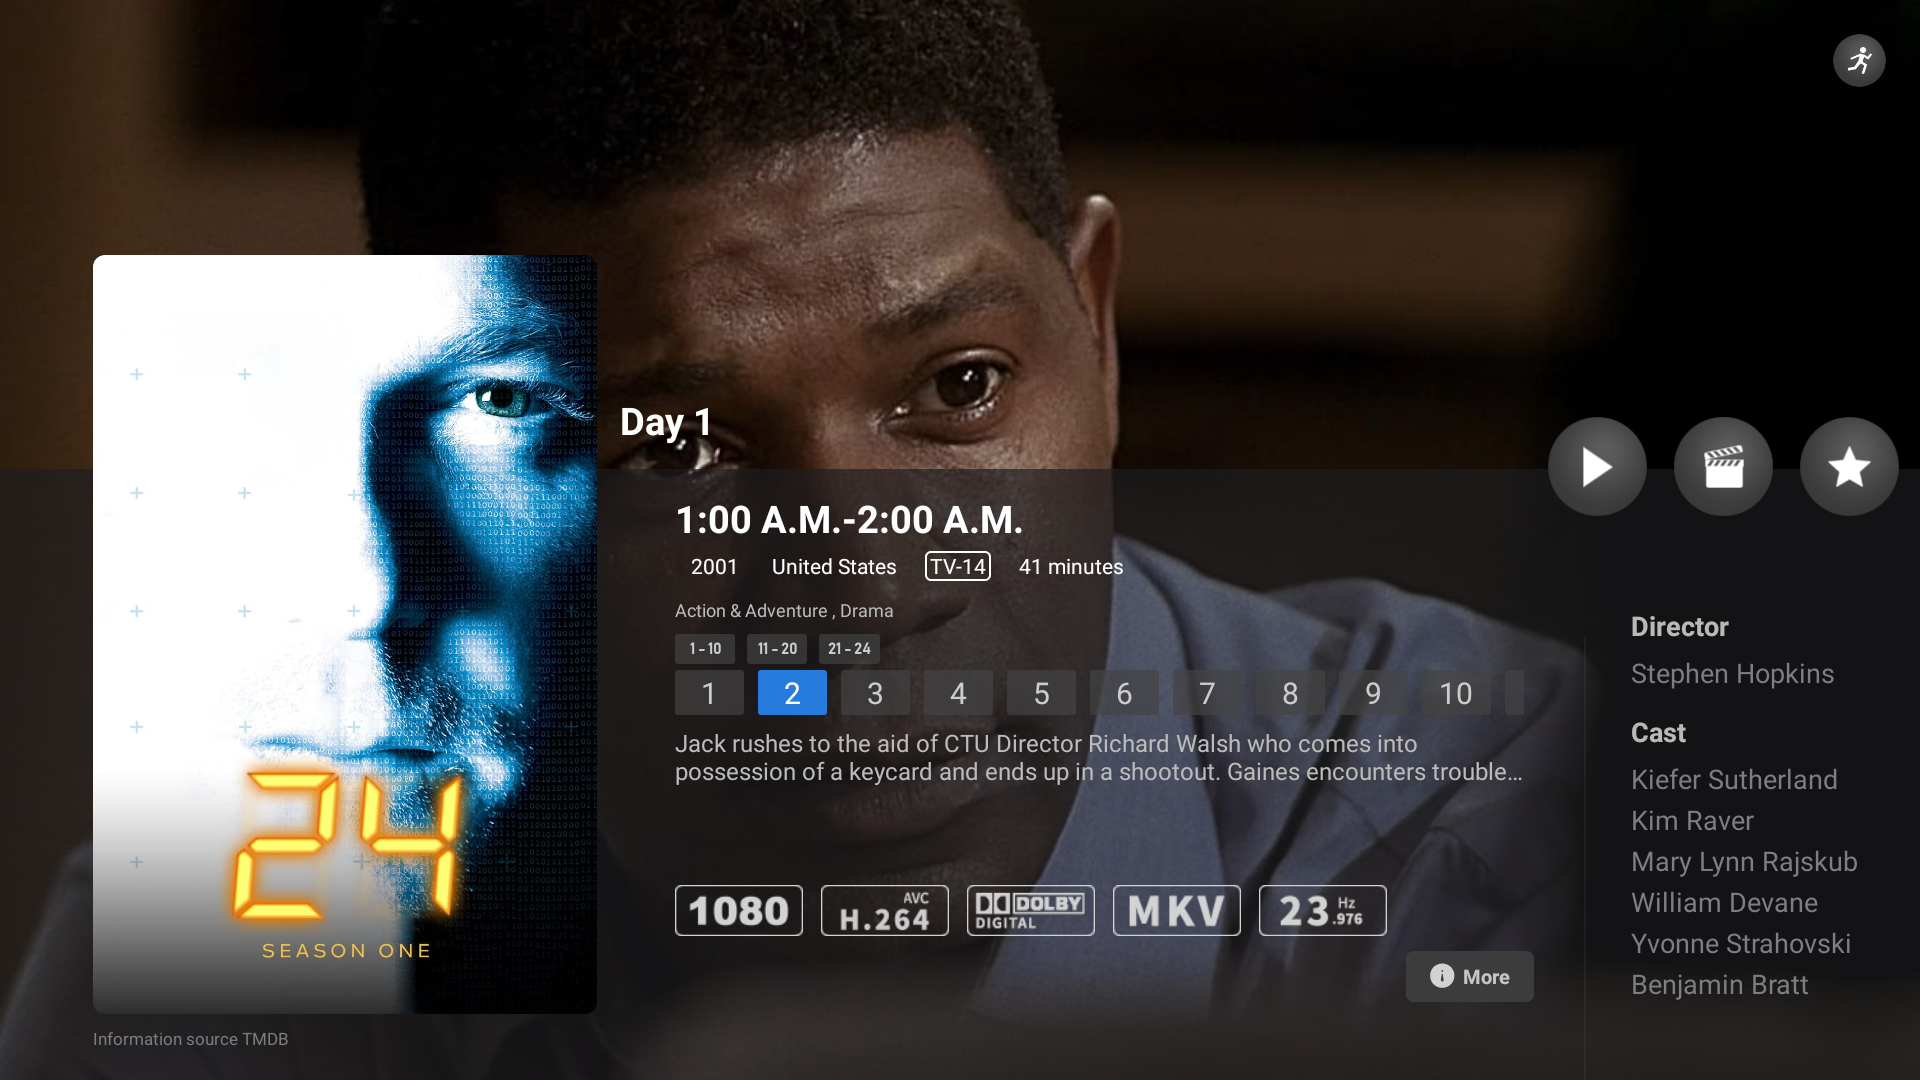The height and width of the screenshot is (1080, 1920).
Task: Select episode 10
Action: click(x=1456, y=693)
